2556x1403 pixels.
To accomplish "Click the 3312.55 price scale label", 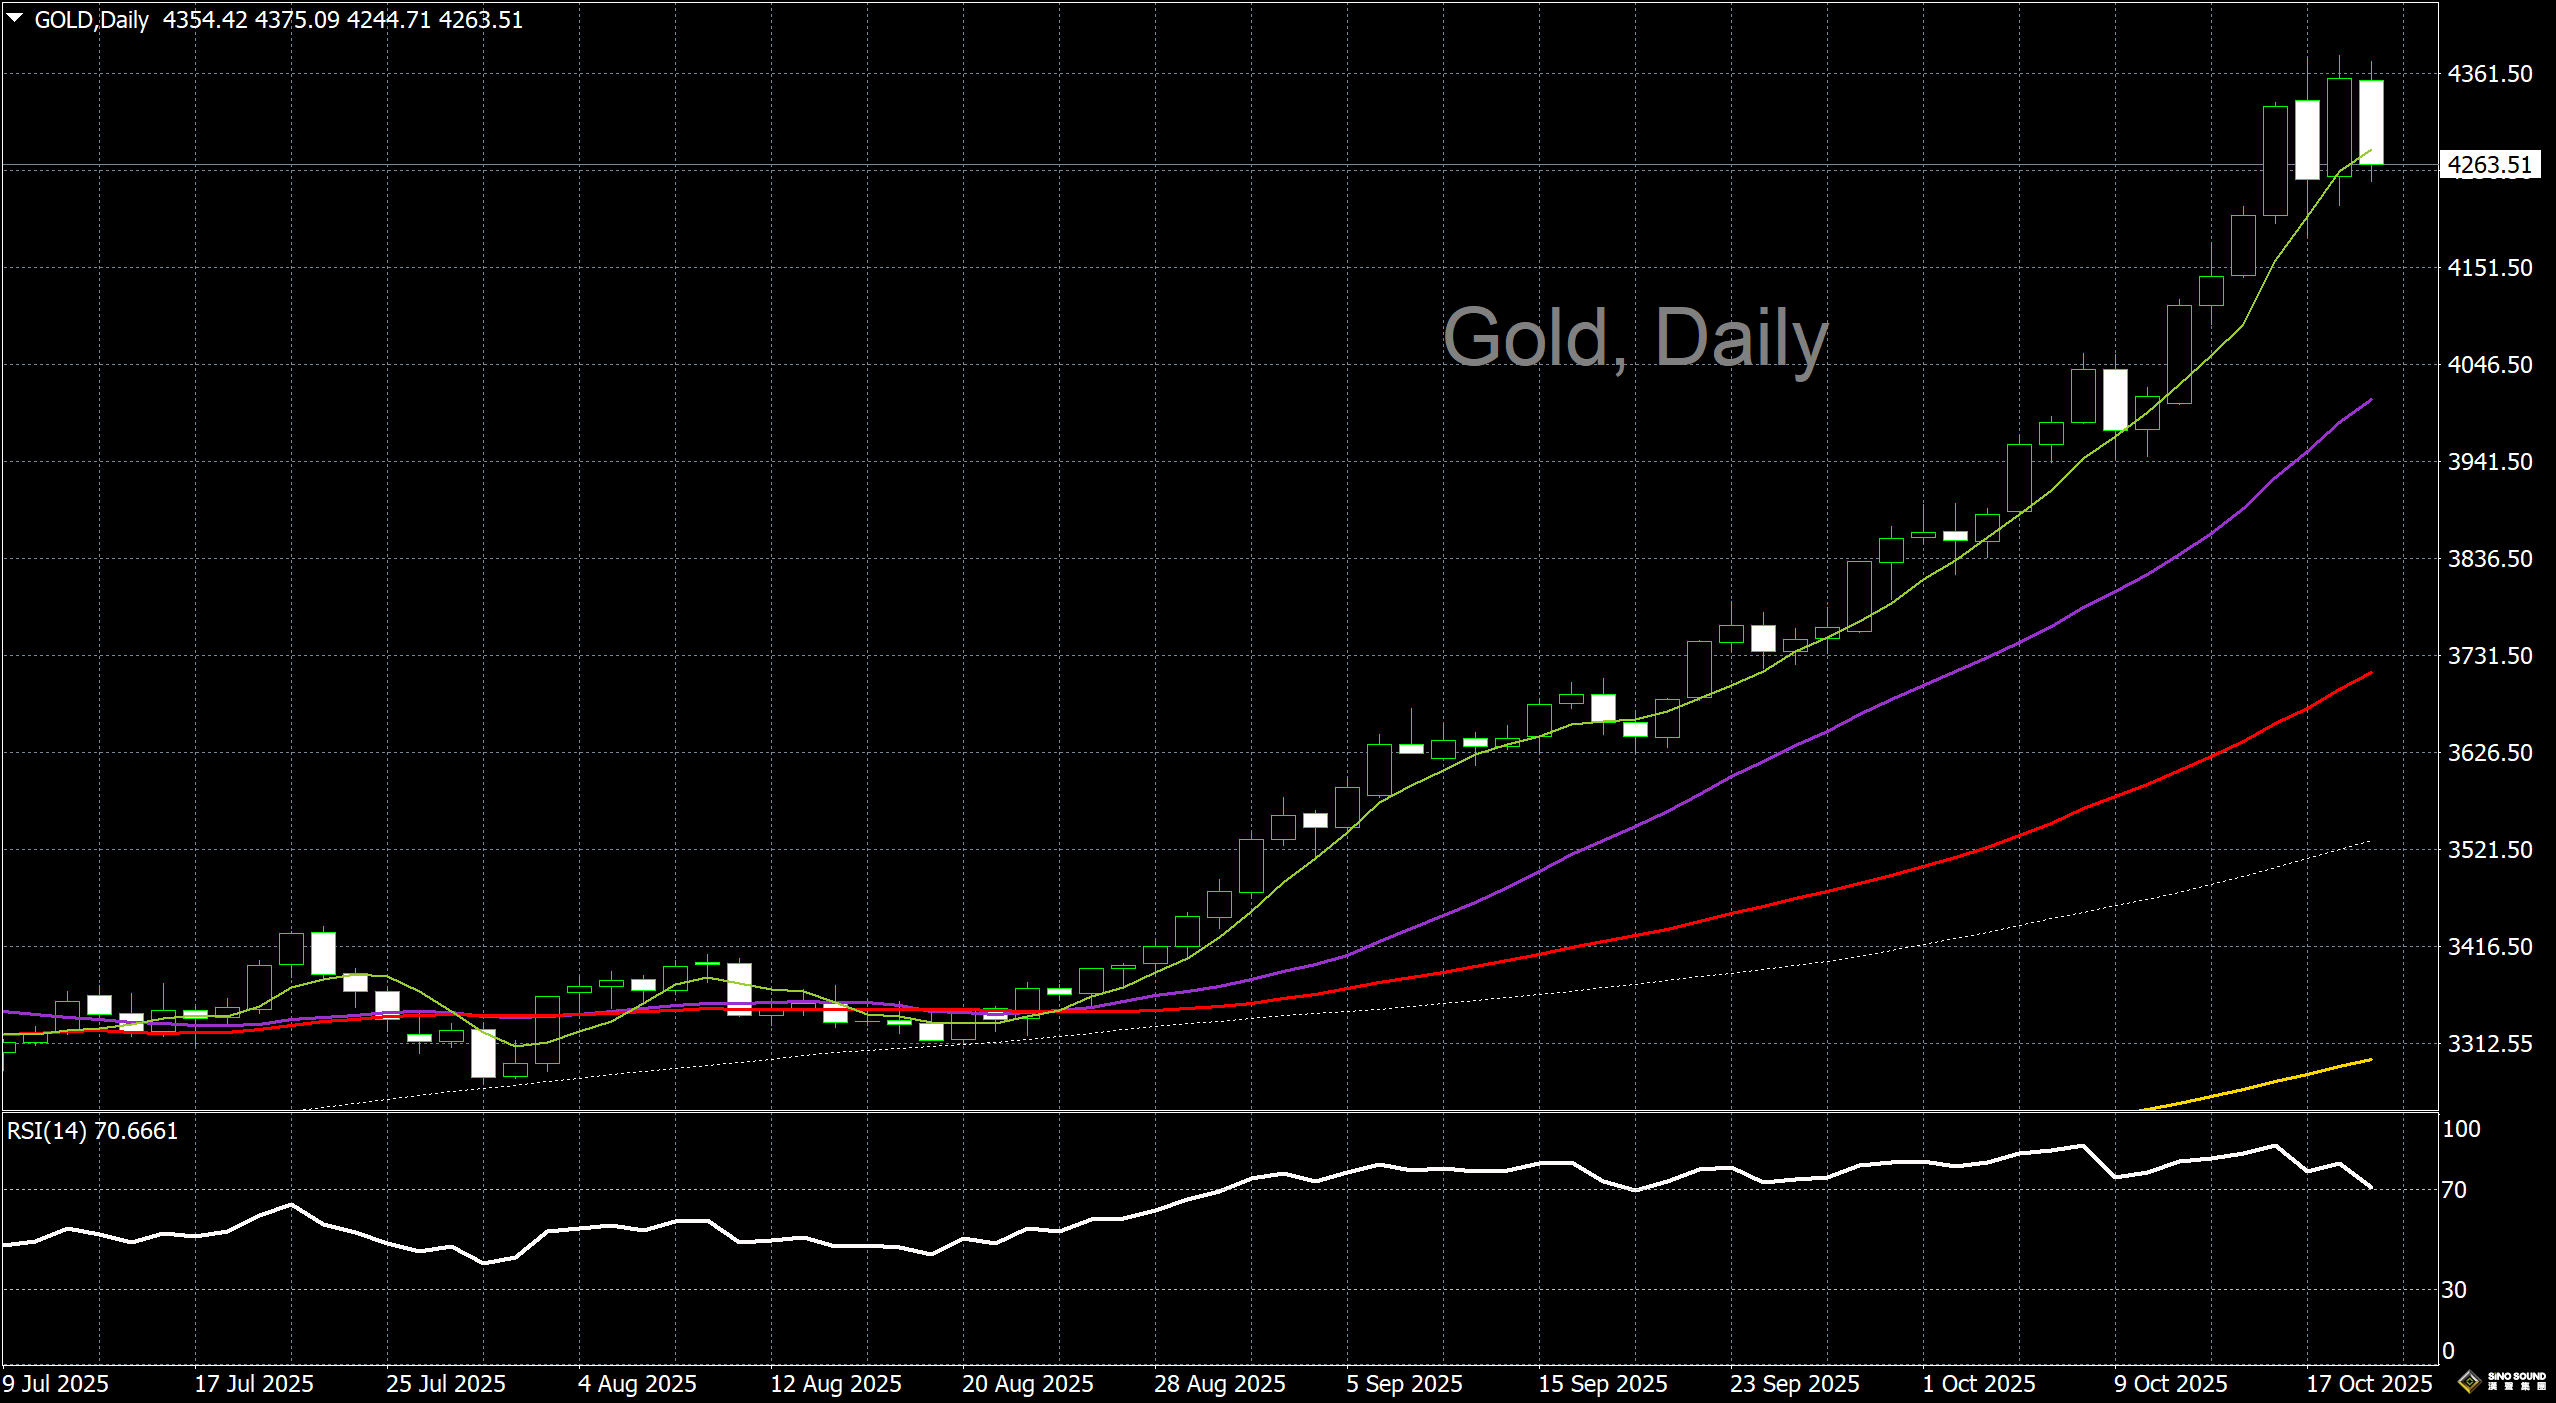I will coord(2489,1044).
